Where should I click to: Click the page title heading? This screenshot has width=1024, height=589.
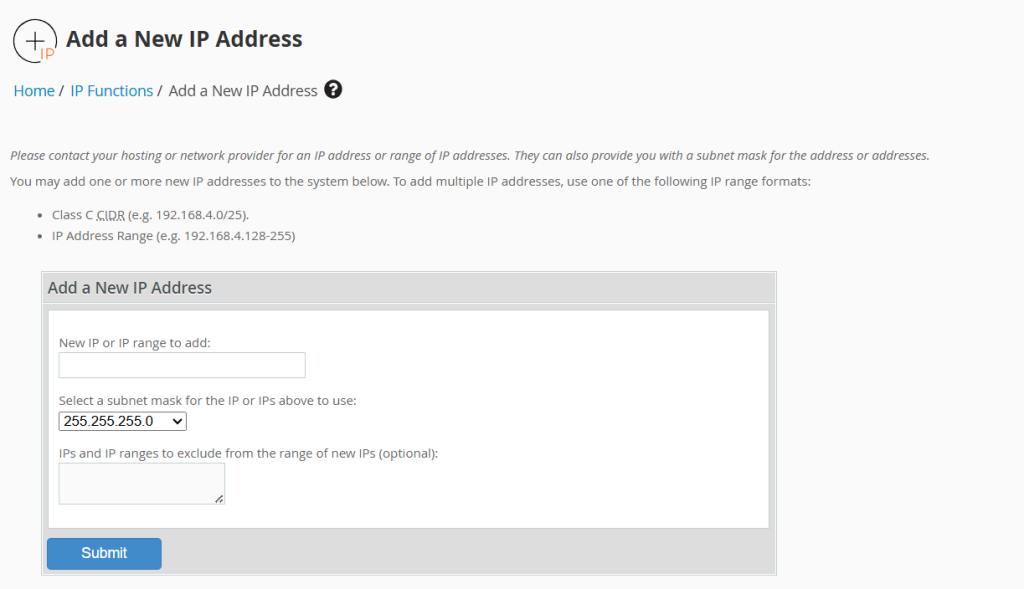point(184,39)
